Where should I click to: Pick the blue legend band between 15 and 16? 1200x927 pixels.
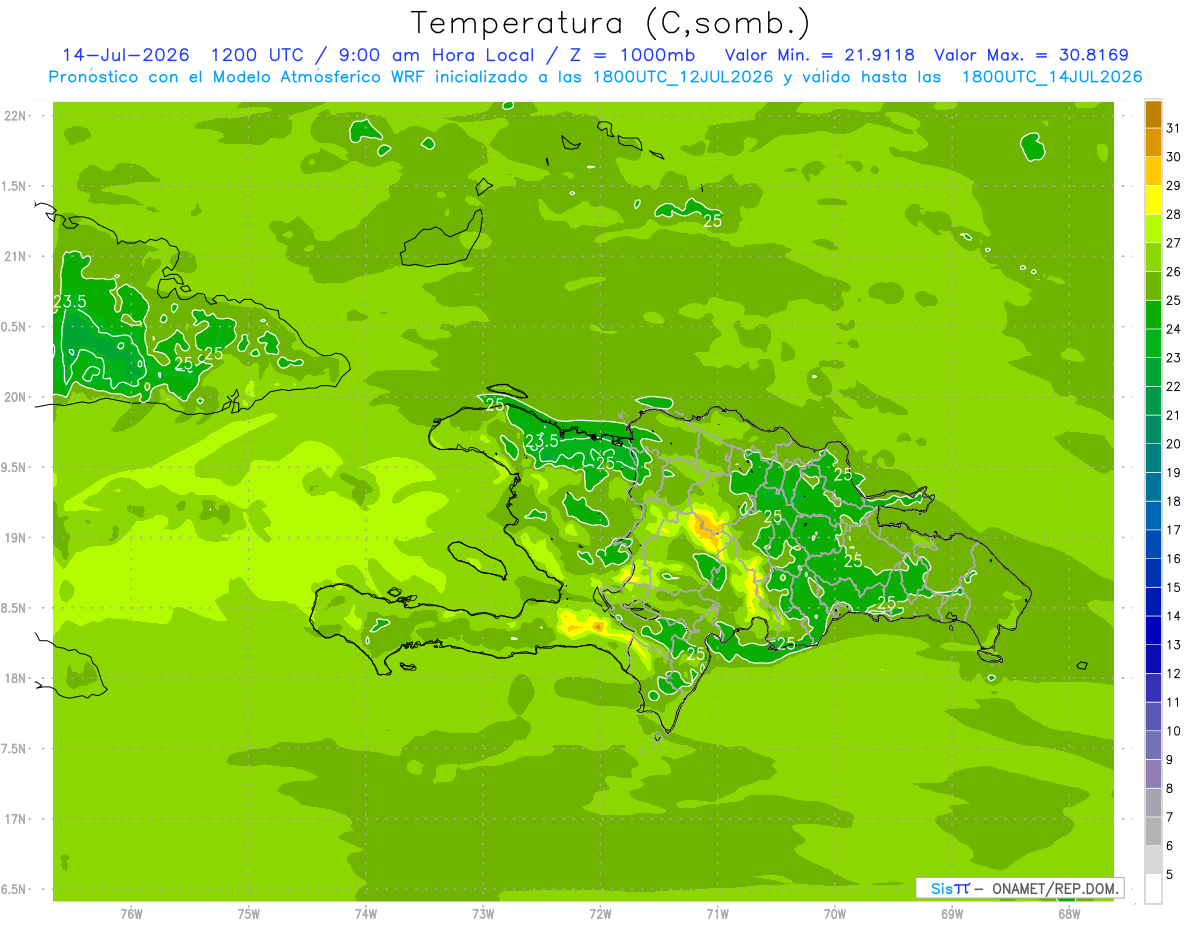1153,573
